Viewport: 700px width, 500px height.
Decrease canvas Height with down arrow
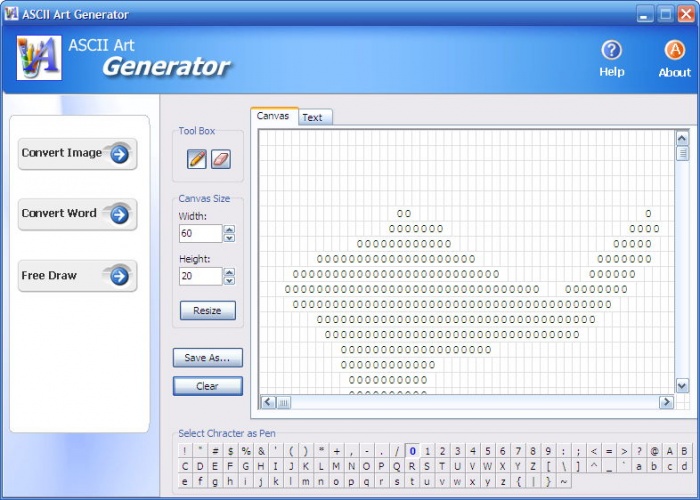pyautogui.click(x=229, y=281)
